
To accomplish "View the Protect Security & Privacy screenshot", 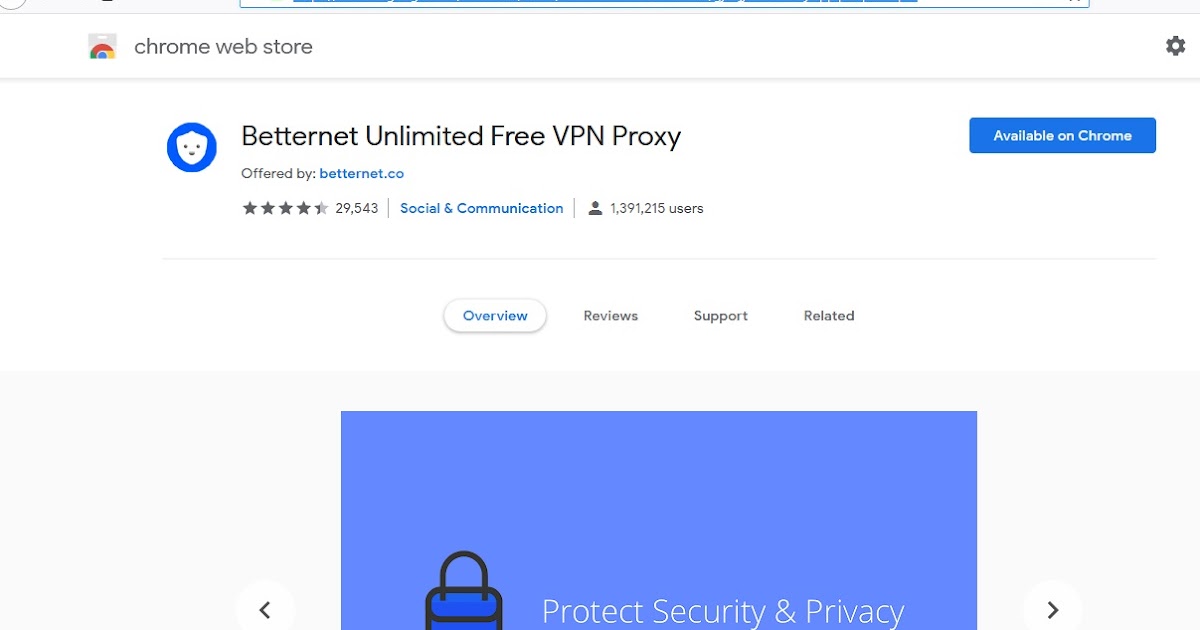I will click(659, 520).
